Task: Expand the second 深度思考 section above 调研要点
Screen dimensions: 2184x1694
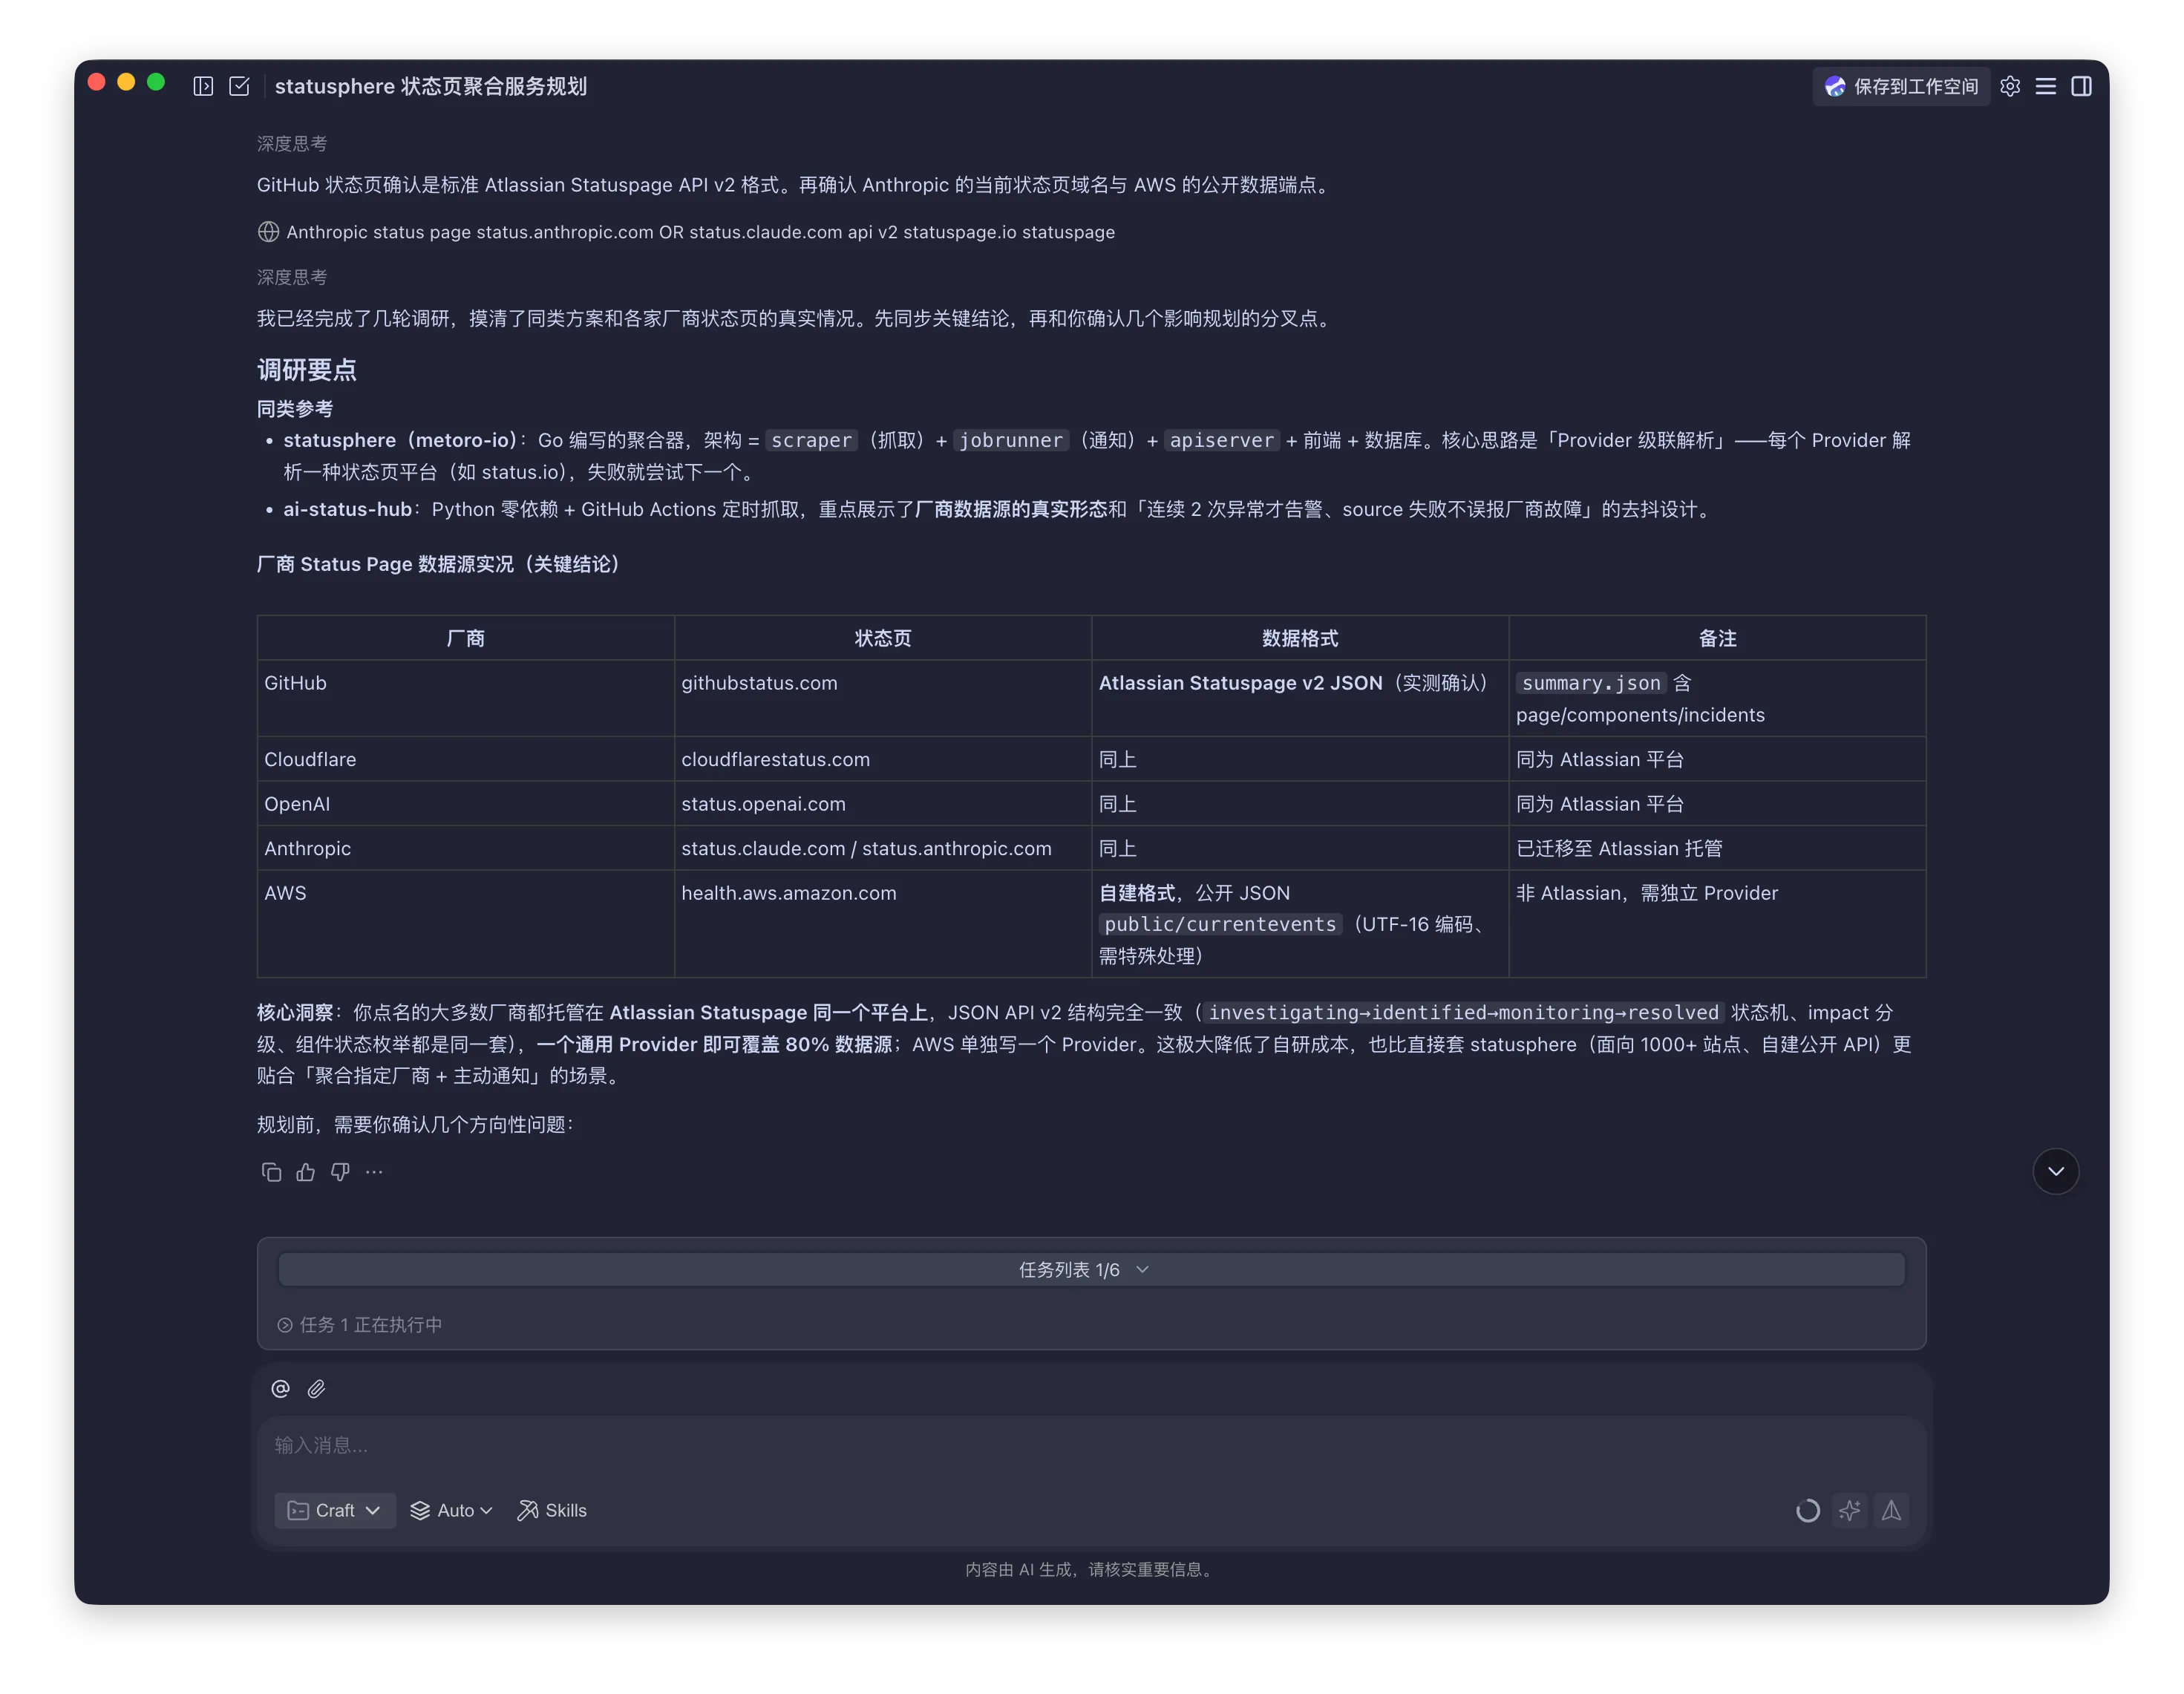Action: (292, 277)
